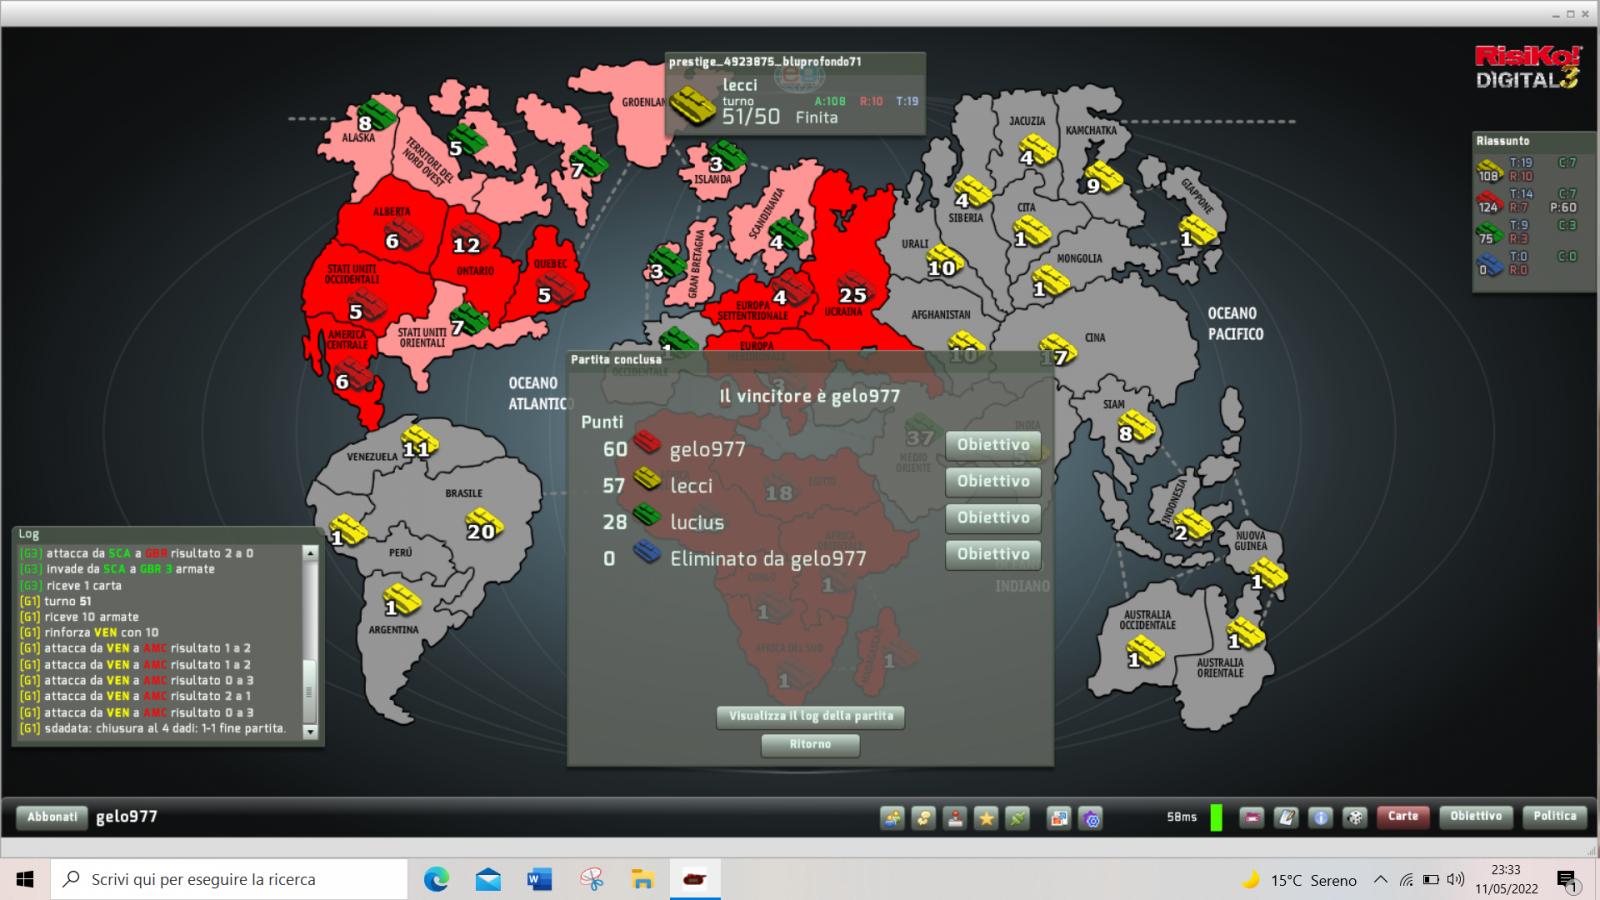Click blue tank icon in Riassunto panel
The height and width of the screenshot is (900, 1600).
pyautogui.click(x=1490, y=262)
